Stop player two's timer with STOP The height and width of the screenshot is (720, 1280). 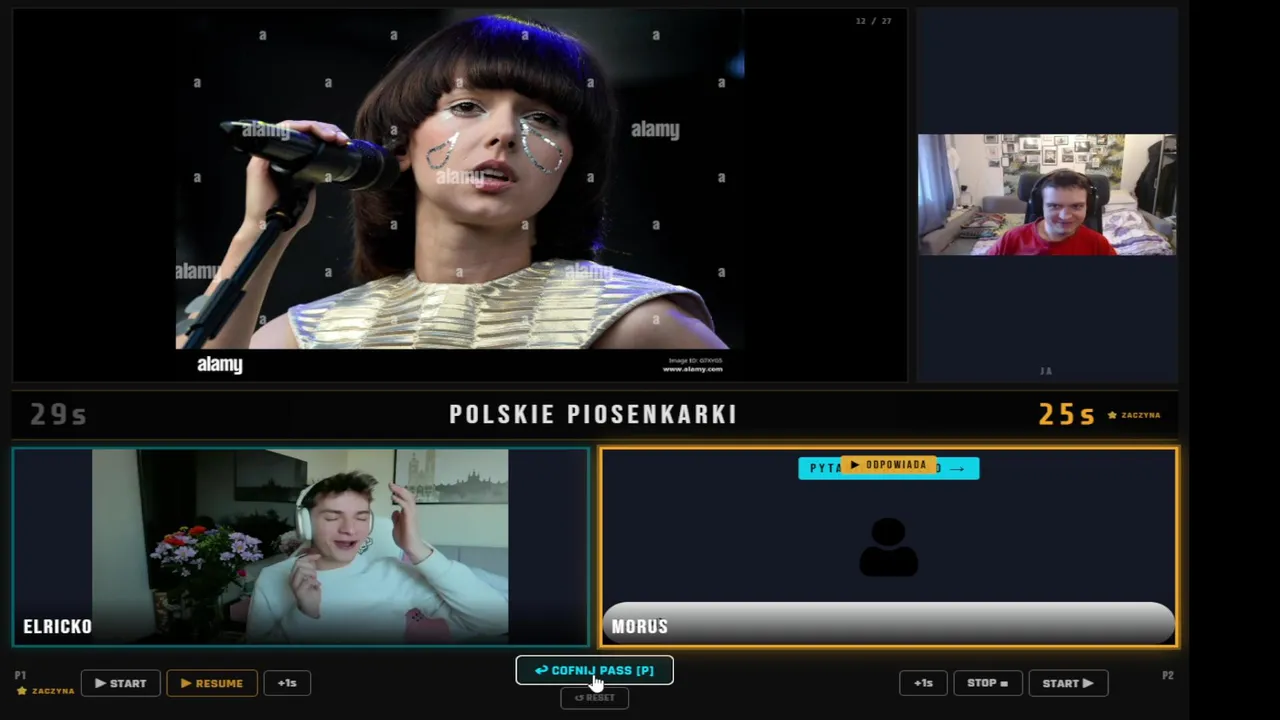(987, 683)
